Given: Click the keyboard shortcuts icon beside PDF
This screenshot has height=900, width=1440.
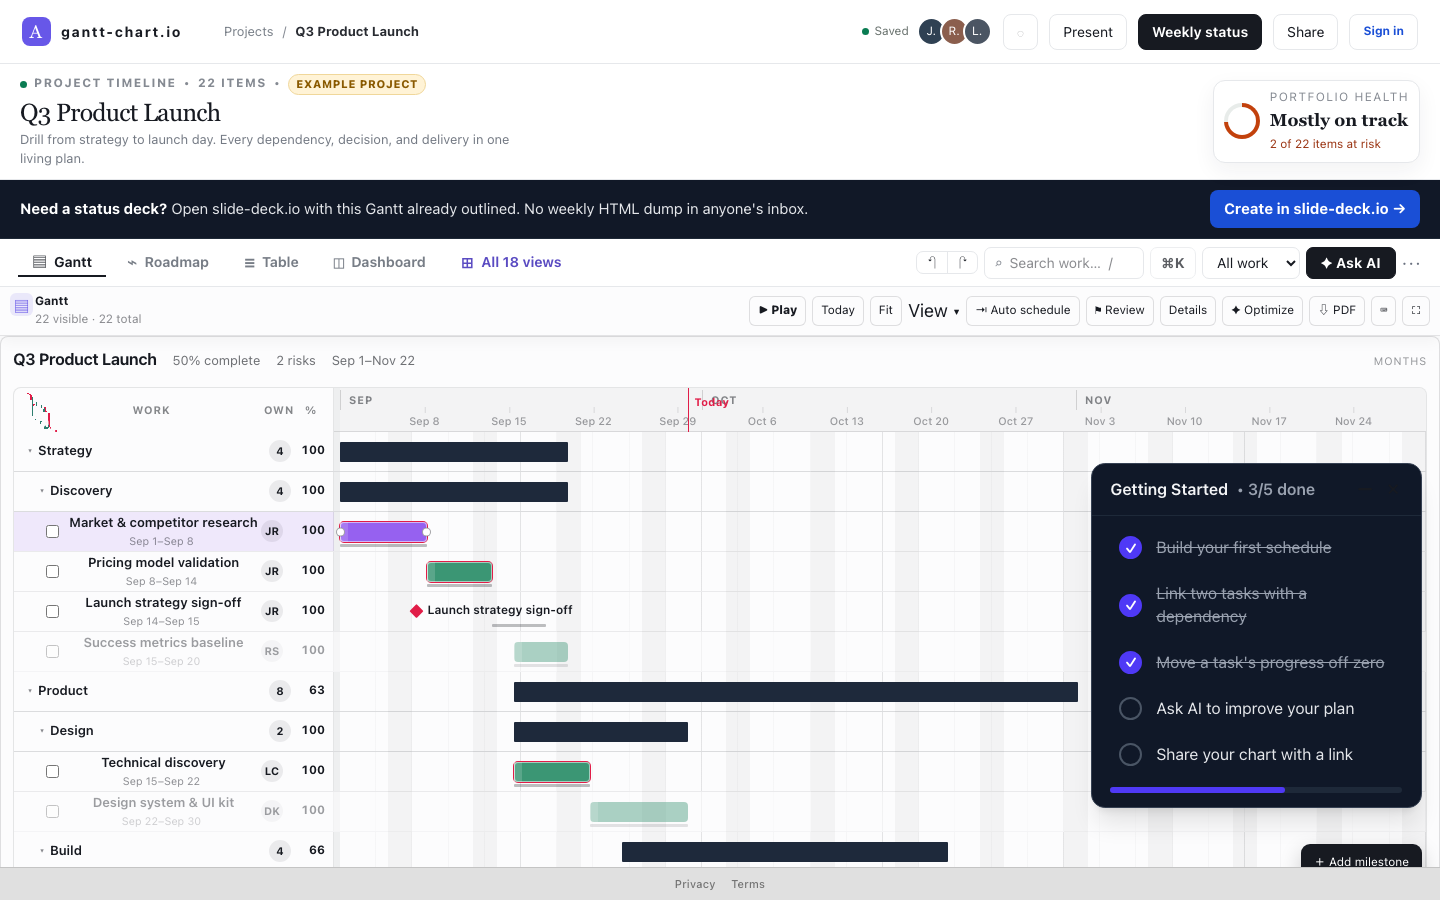Looking at the screenshot, I should pos(1384,310).
